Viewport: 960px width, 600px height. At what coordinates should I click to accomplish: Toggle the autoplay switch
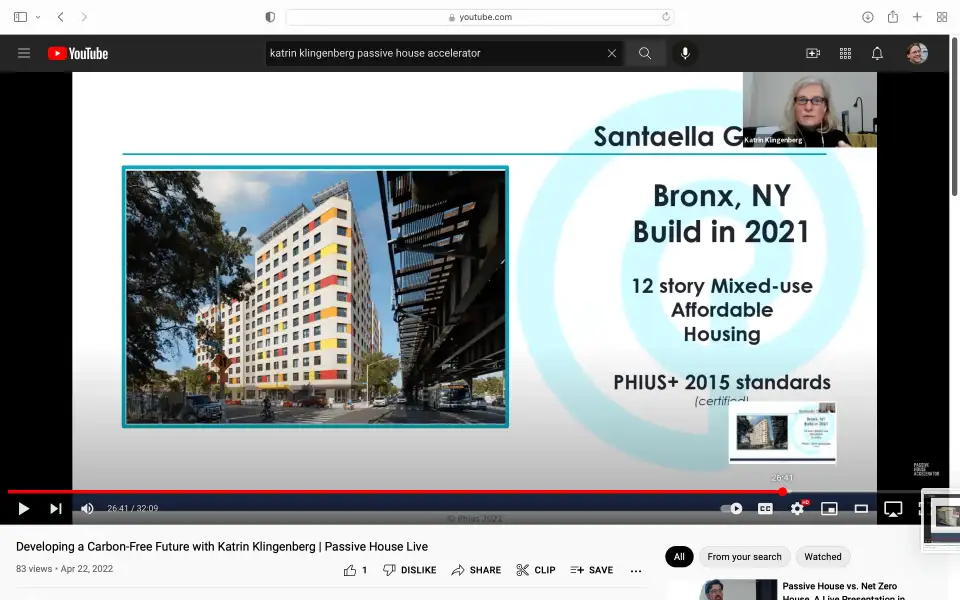coord(732,508)
